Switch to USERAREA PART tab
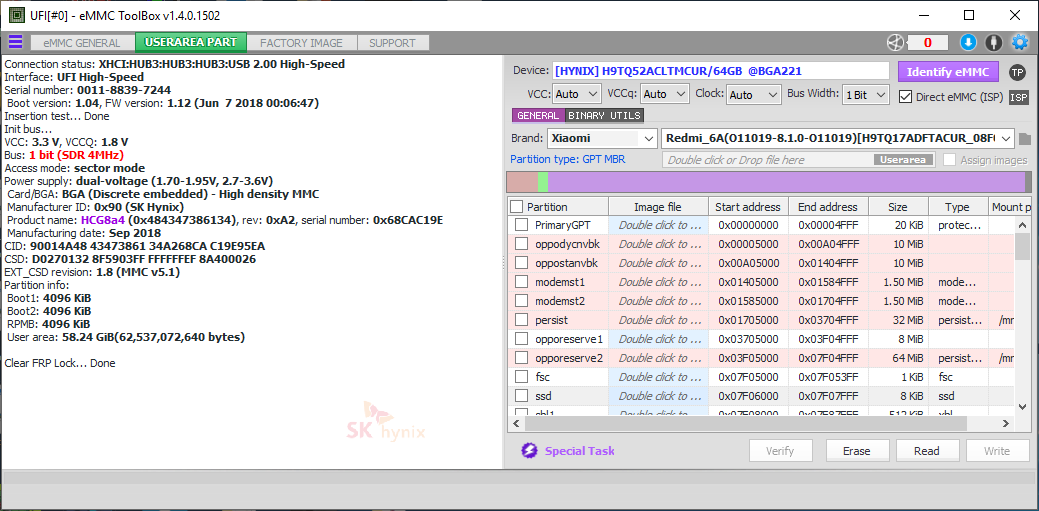Image resolution: width=1039 pixels, height=511 pixels. coord(191,42)
